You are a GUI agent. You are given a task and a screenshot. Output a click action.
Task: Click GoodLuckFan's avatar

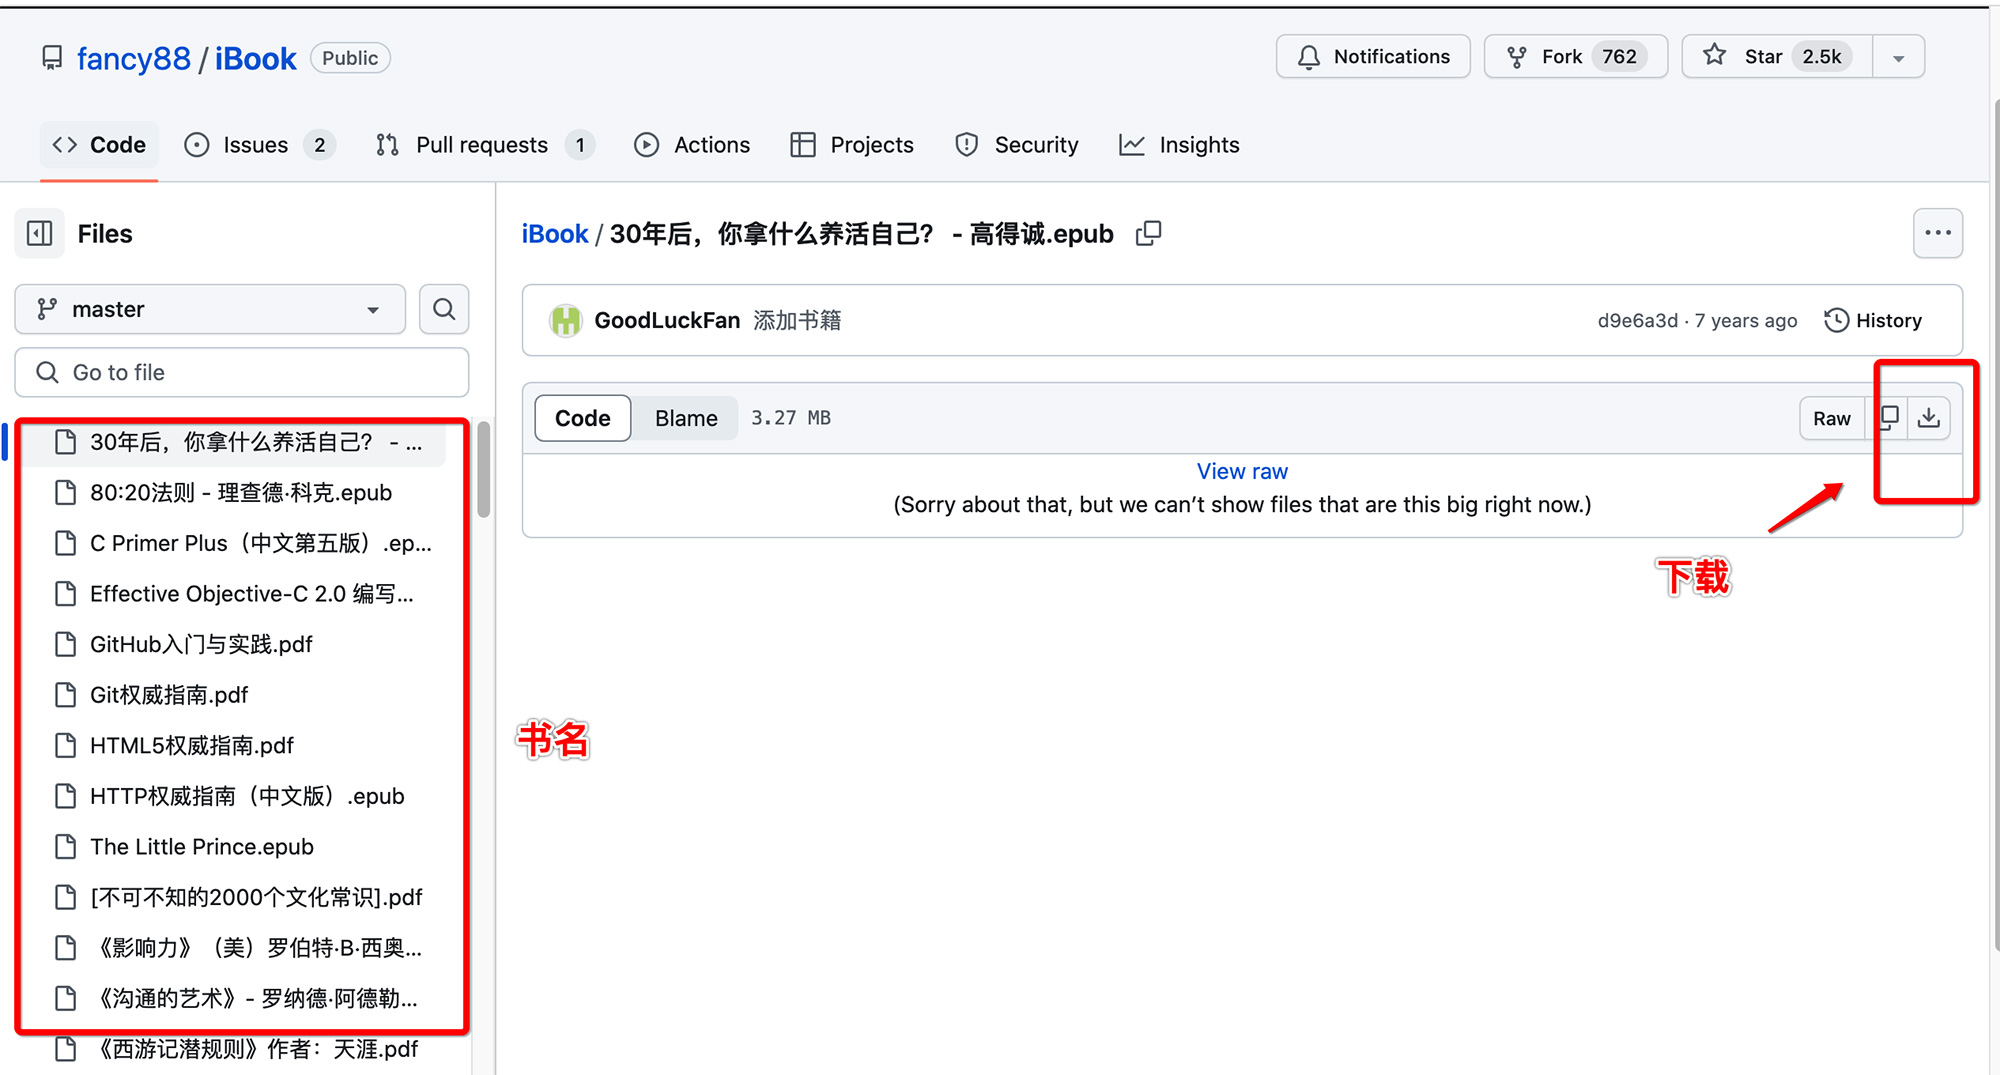565,320
